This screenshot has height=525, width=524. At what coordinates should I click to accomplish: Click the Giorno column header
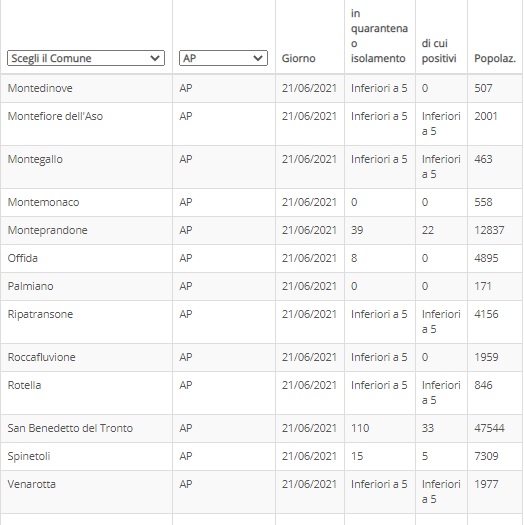tap(298, 58)
